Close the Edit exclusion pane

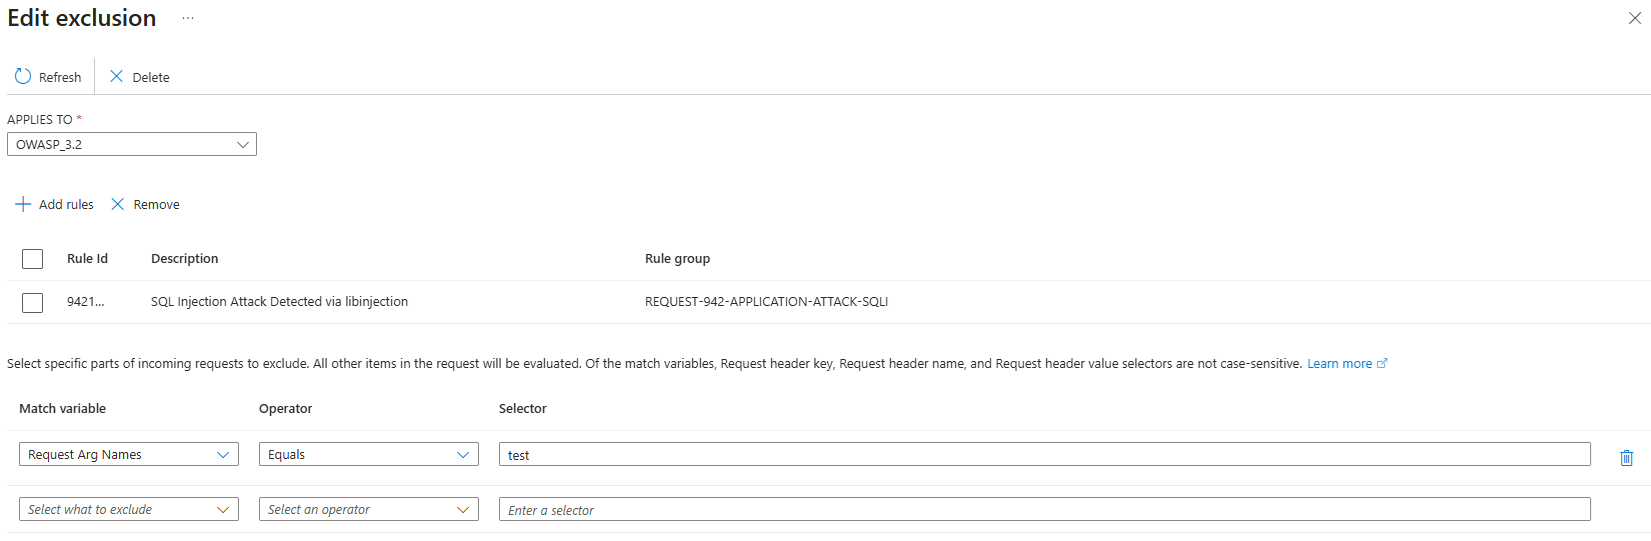pos(1634,18)
